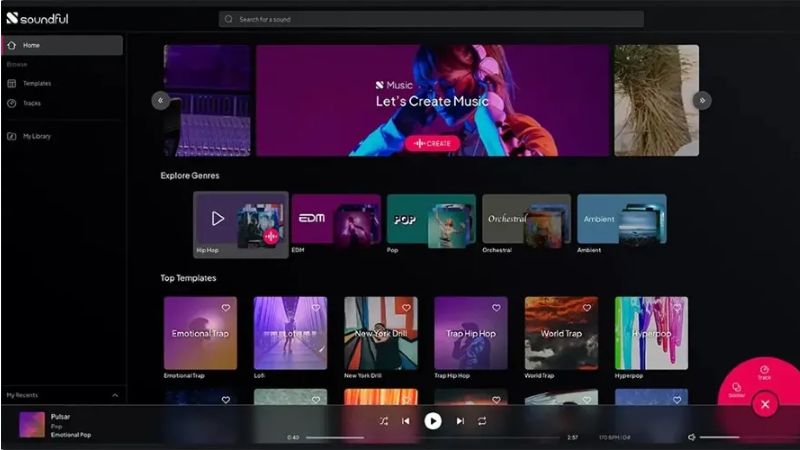This screenshot has width=800, height=450.
Task: Toggle repeat mode in the player bar
Action: coord(482,421)
